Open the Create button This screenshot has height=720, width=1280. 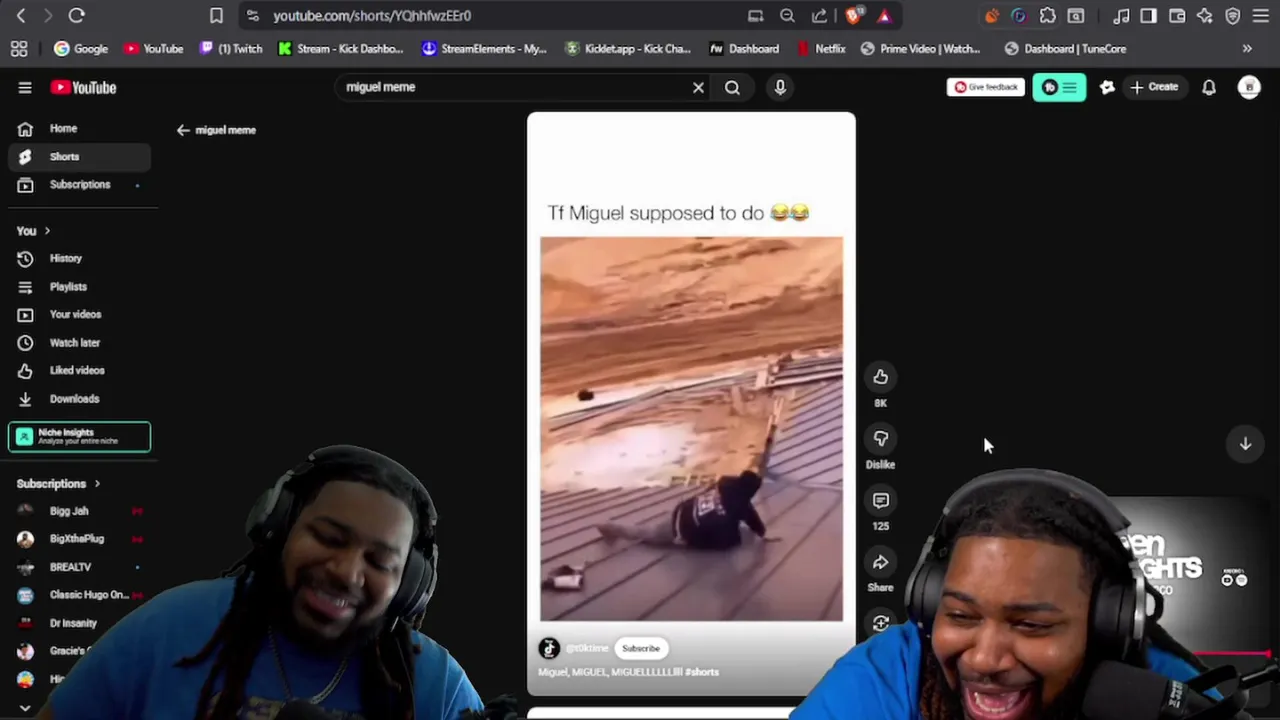(1154, 87)
